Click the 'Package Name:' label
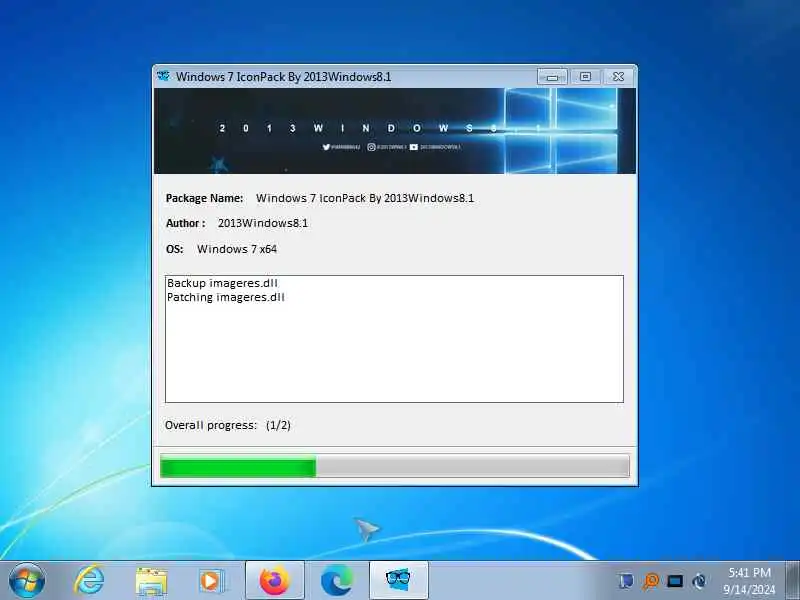 204,198
